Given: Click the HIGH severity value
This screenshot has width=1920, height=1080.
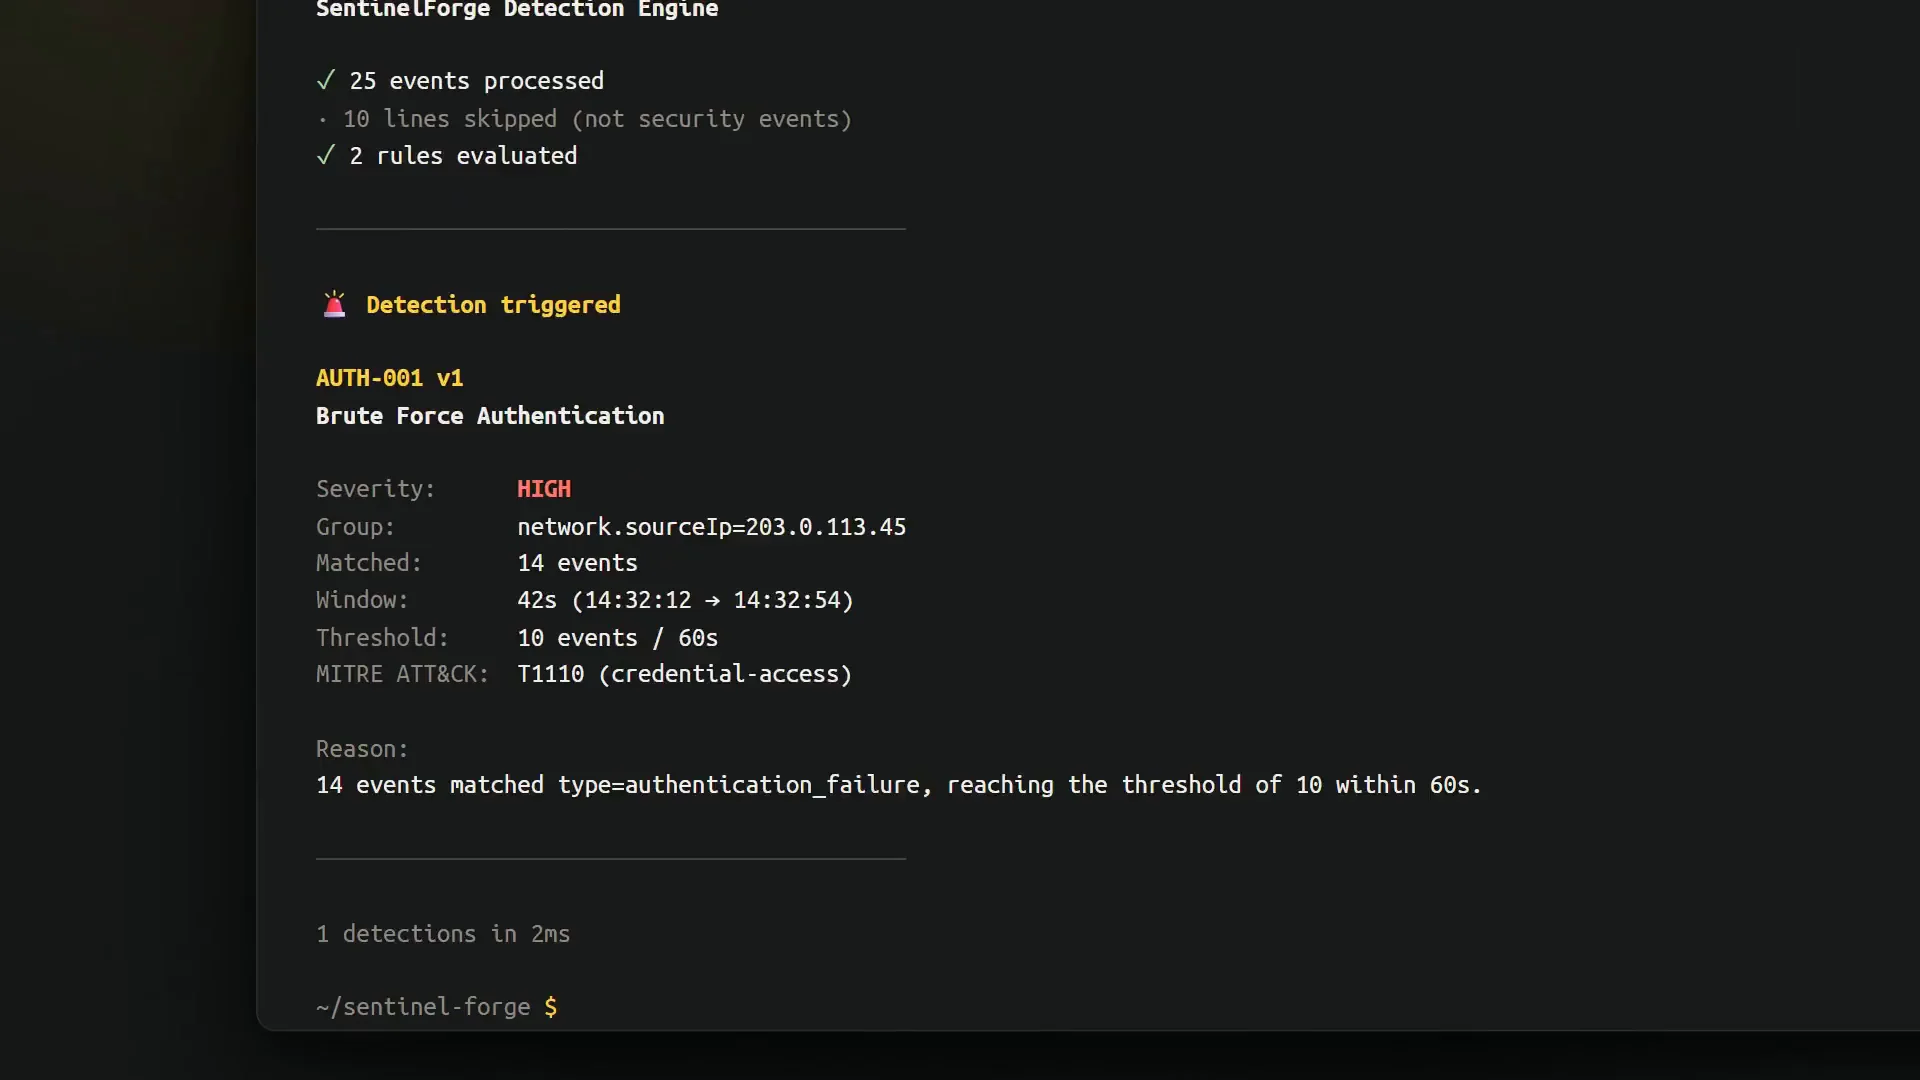Looking at the screenshot, I should coord(544,489).
